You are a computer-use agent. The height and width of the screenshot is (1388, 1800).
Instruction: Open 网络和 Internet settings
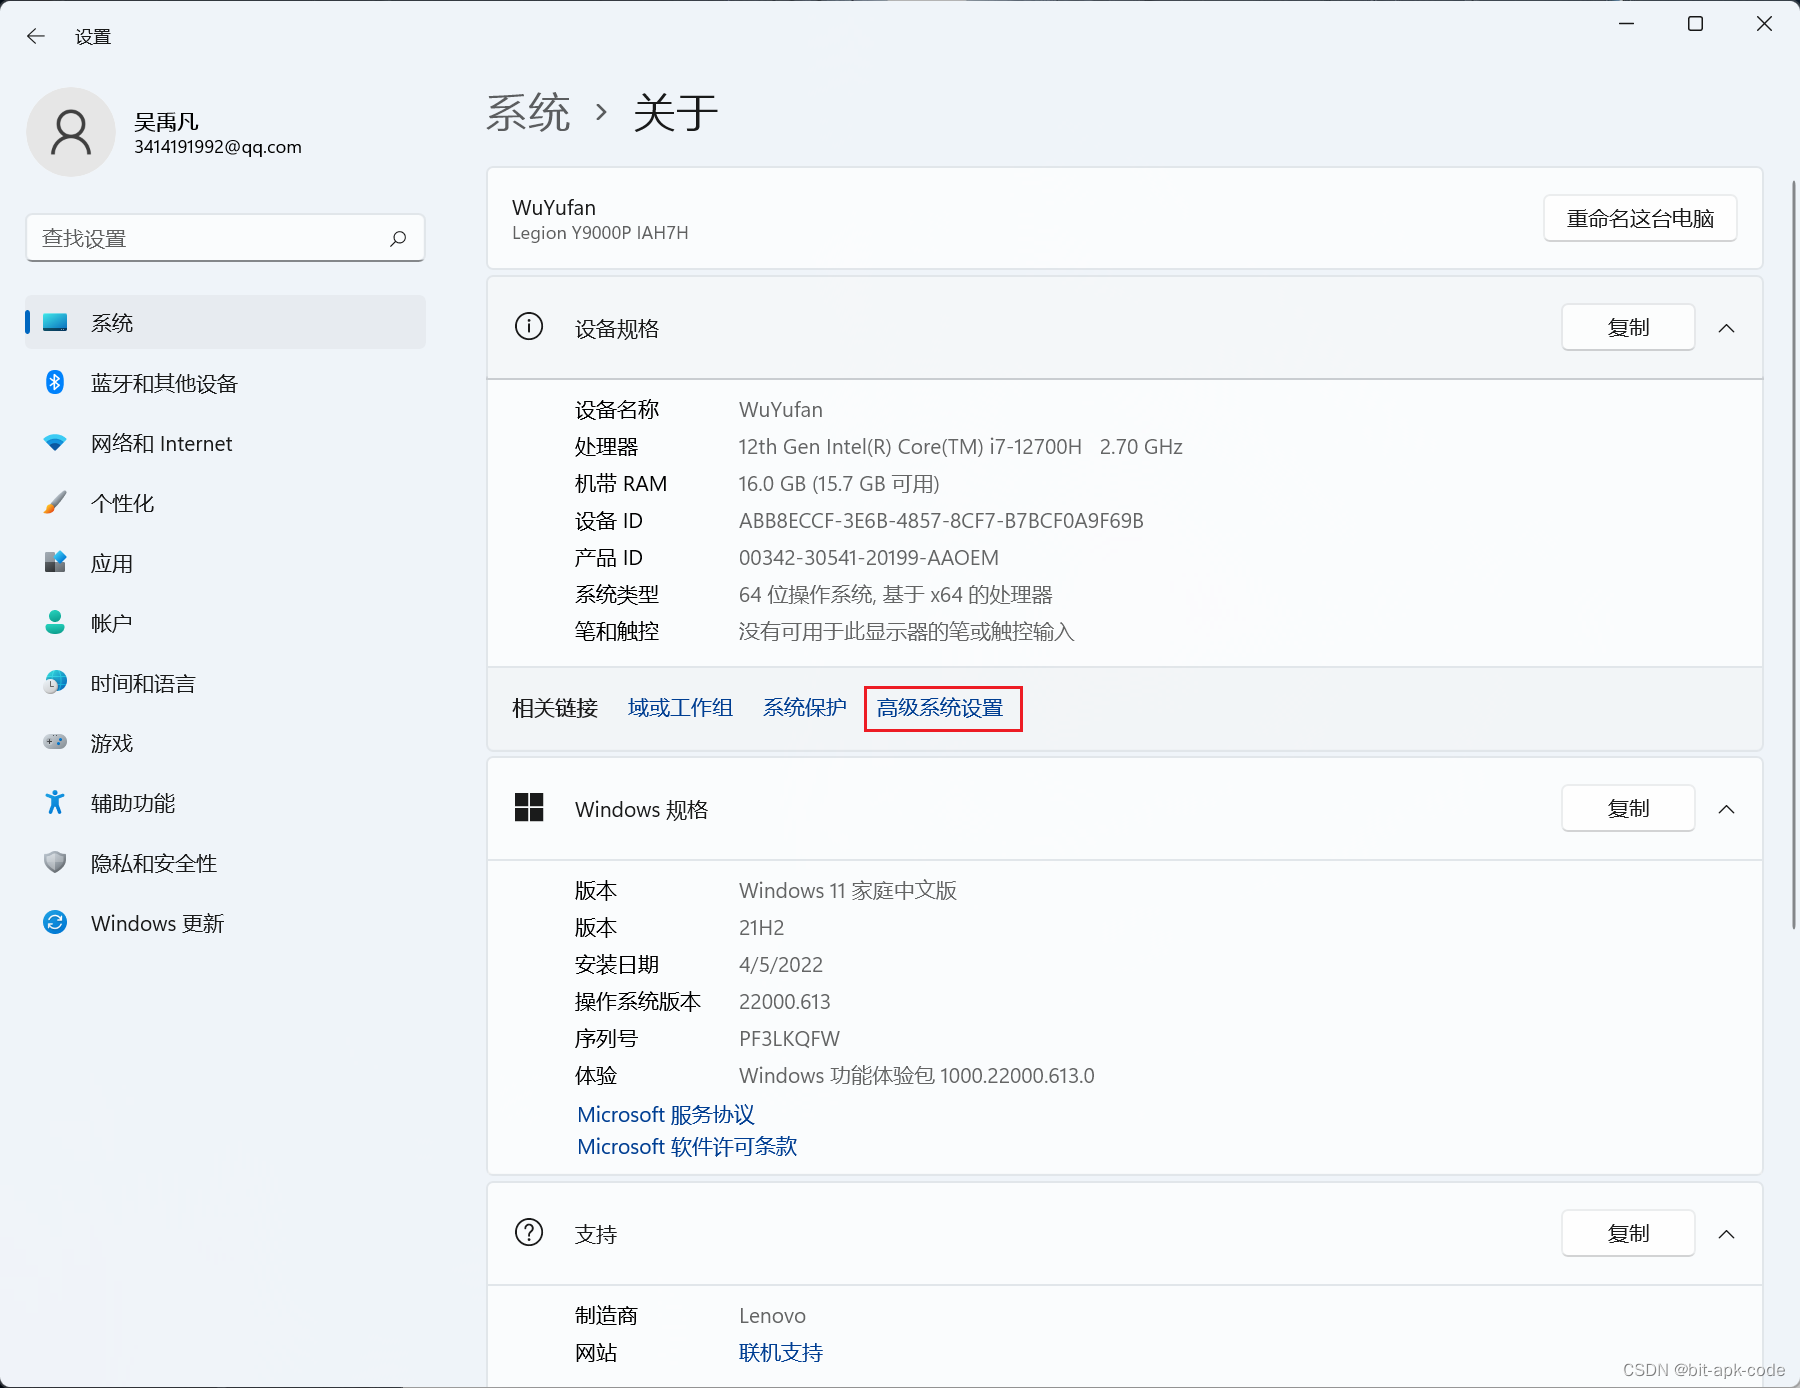click(x=226, y=443)
